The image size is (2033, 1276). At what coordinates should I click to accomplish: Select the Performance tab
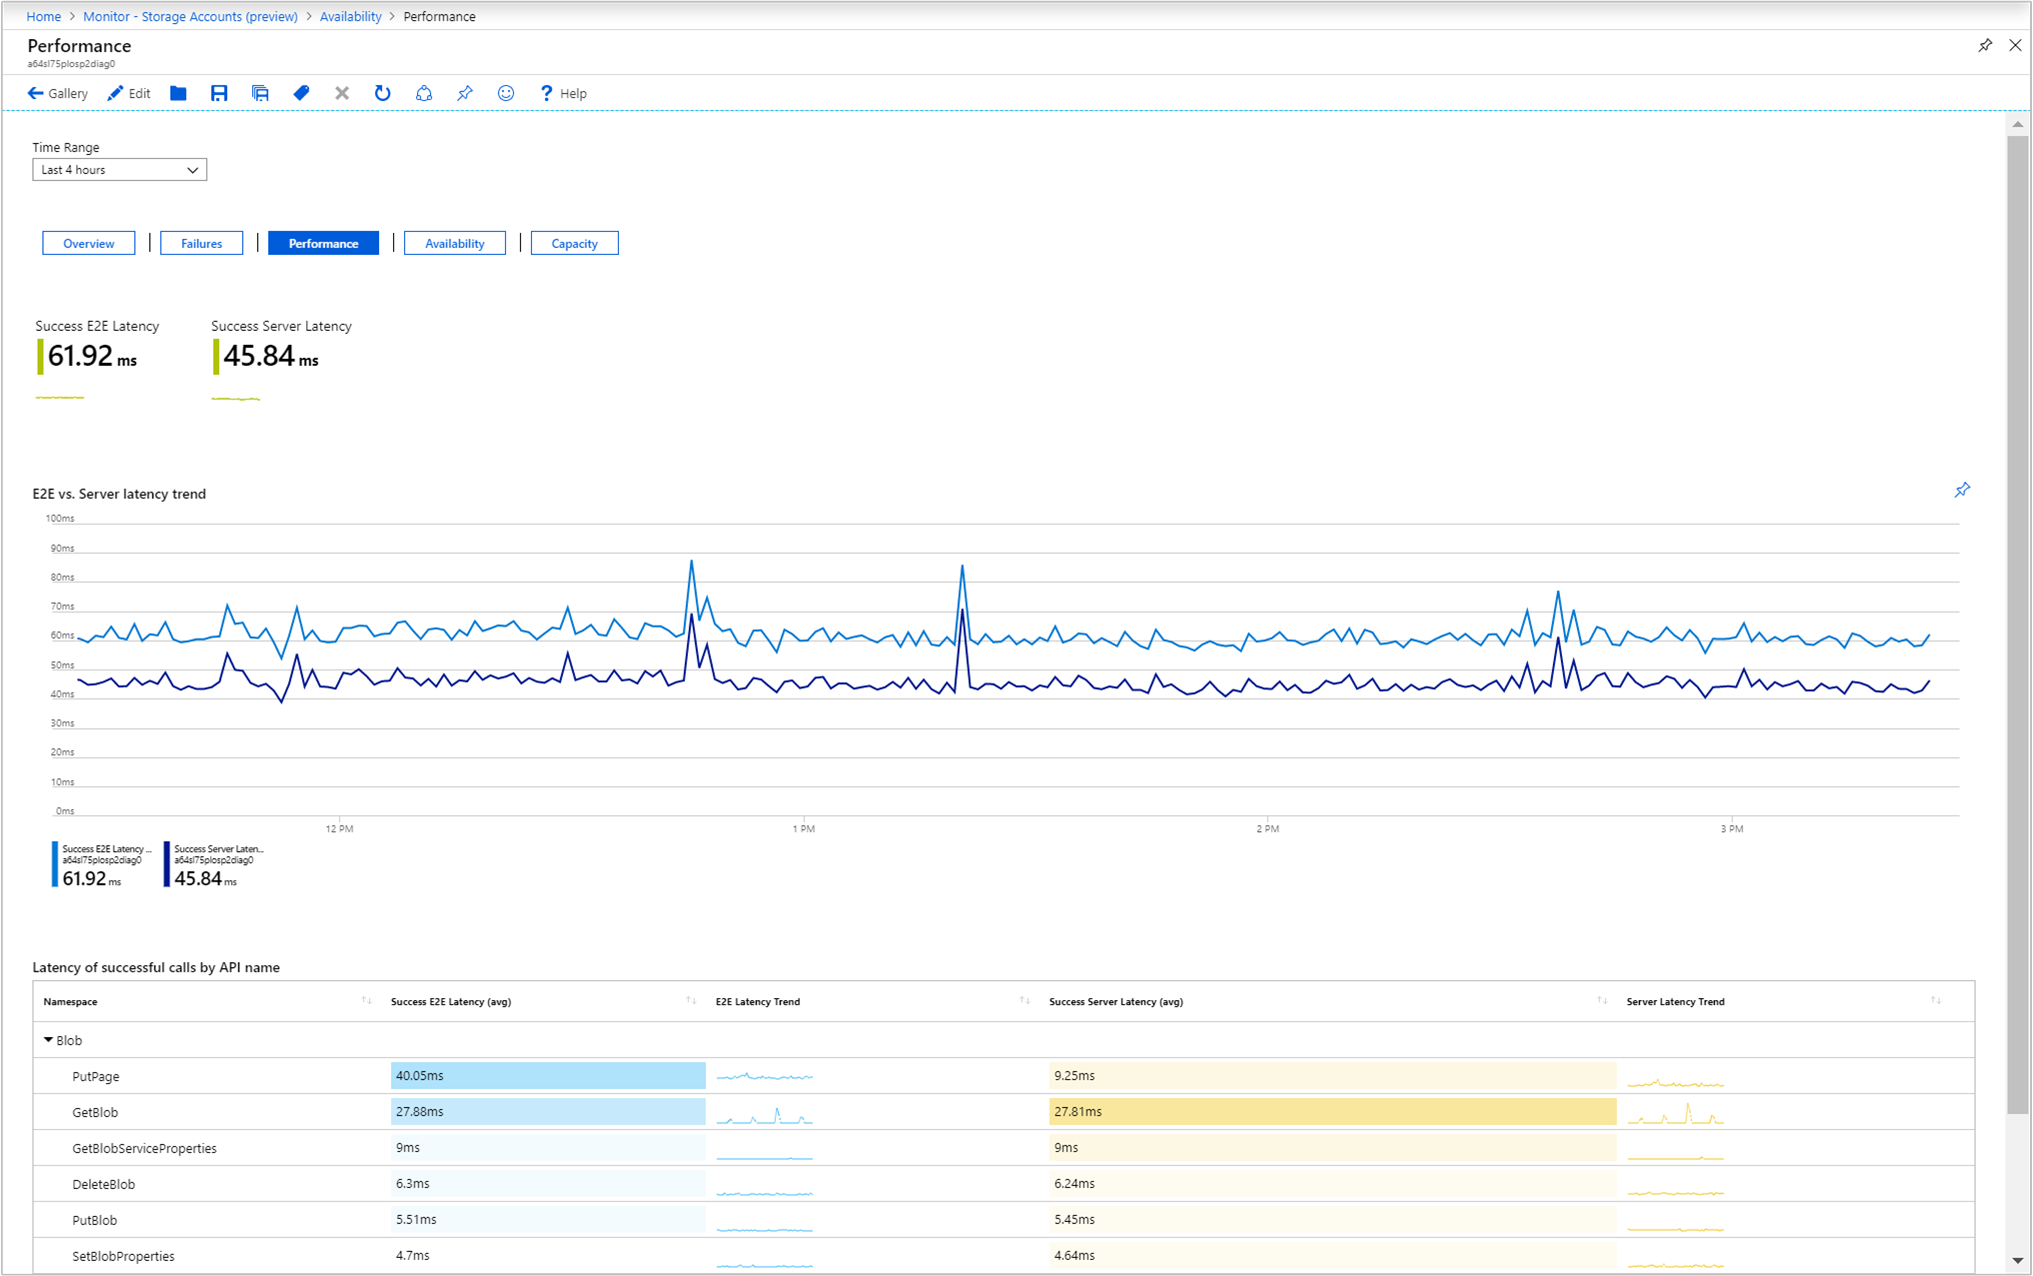[x=322, y=243]
